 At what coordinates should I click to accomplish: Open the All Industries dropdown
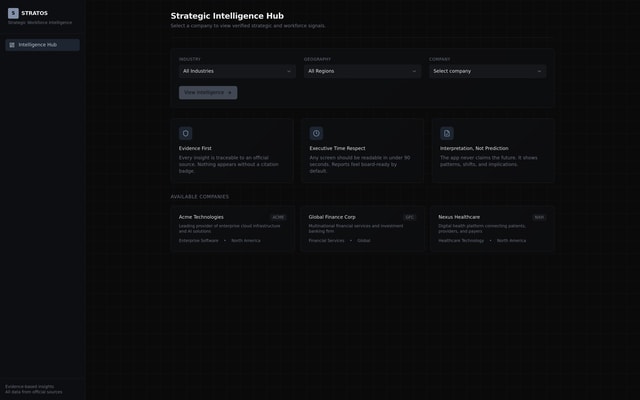(237, 71)
